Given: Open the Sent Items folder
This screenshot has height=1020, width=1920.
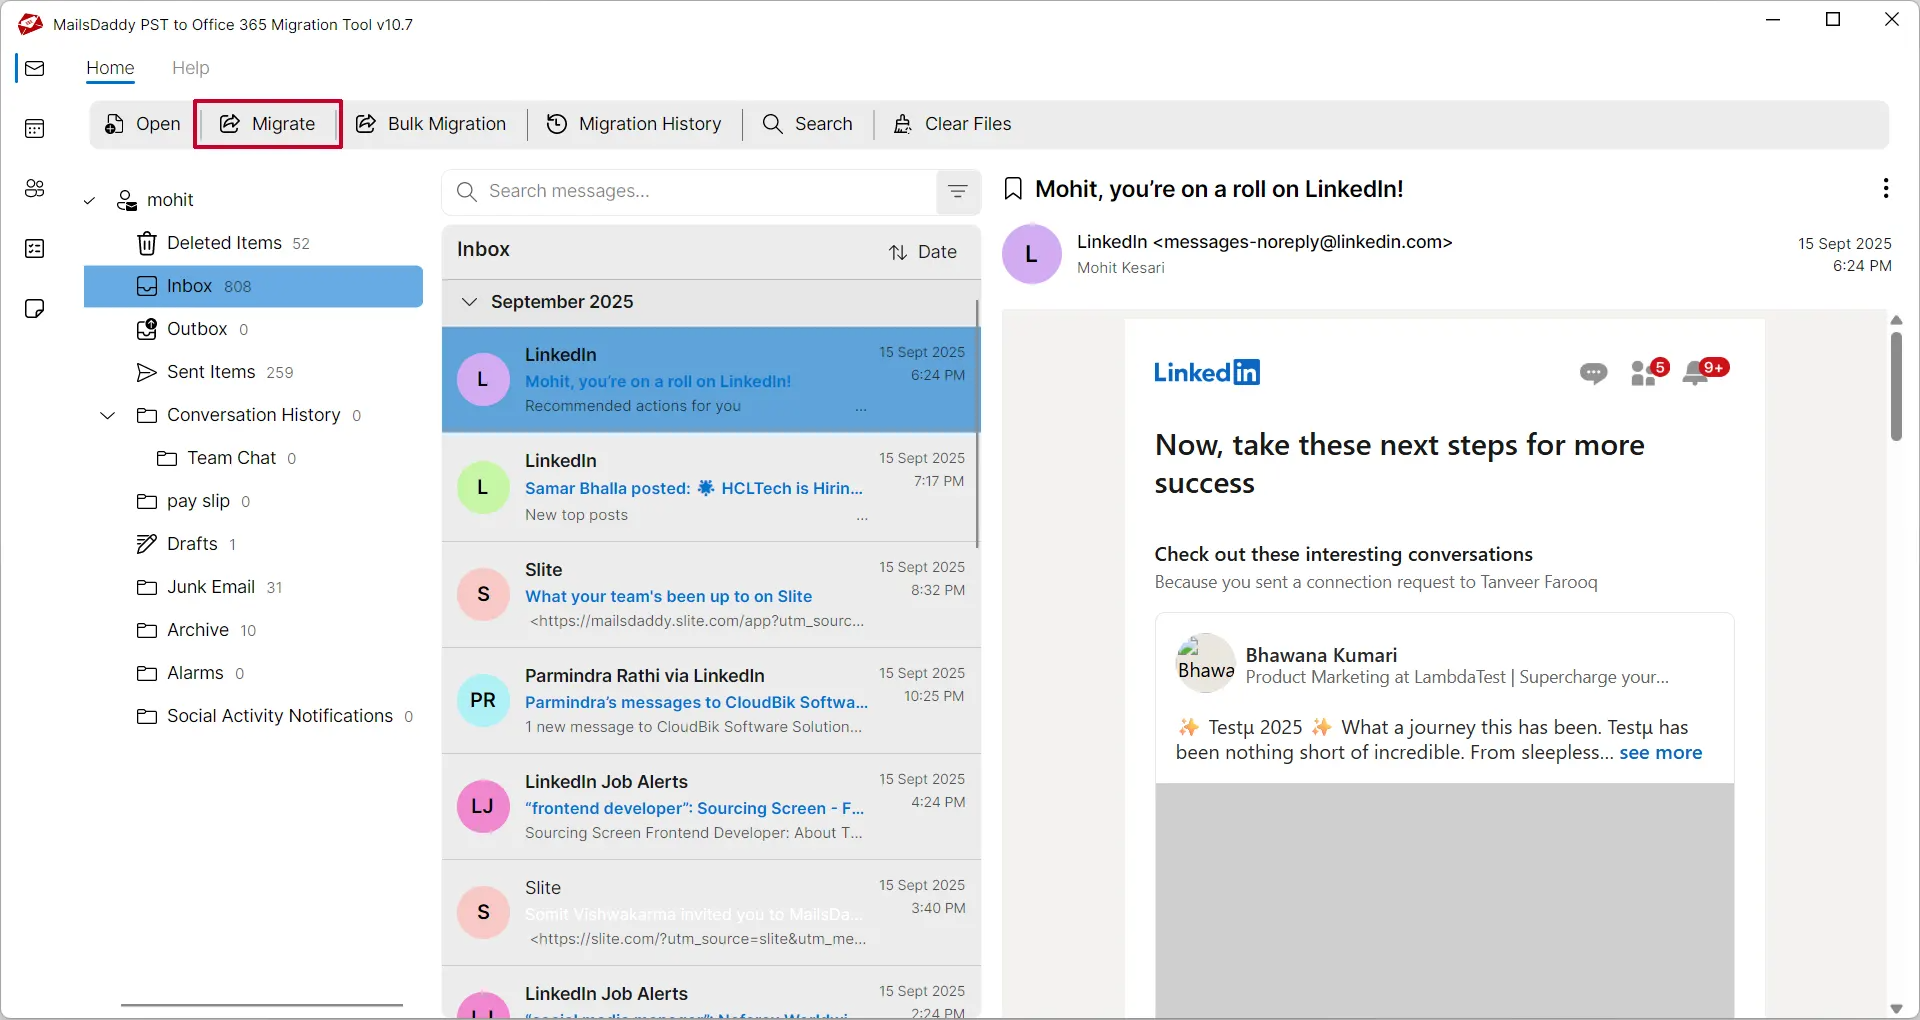Looking at the screenshot, I should point(253,372).
